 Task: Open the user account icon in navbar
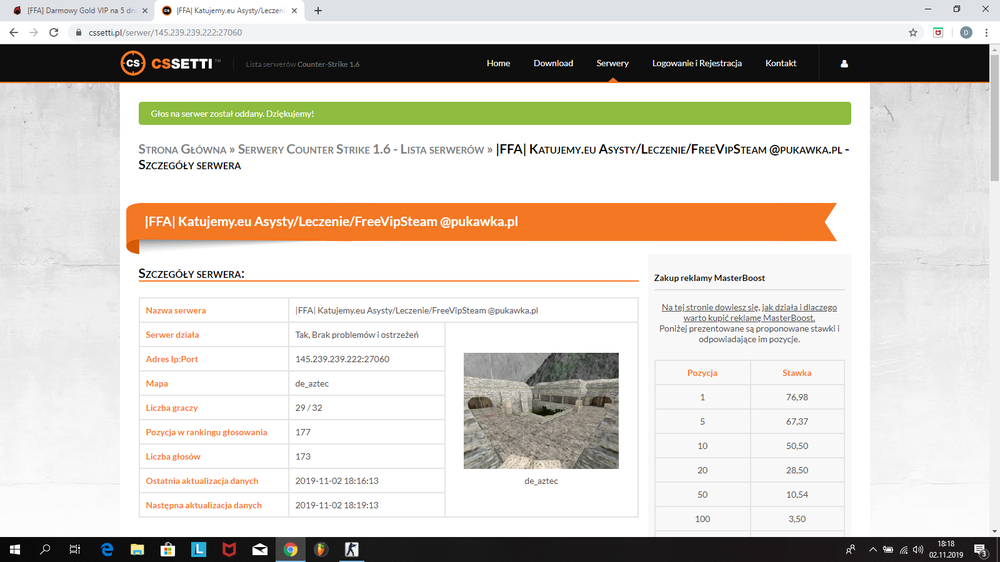[844, 63]
